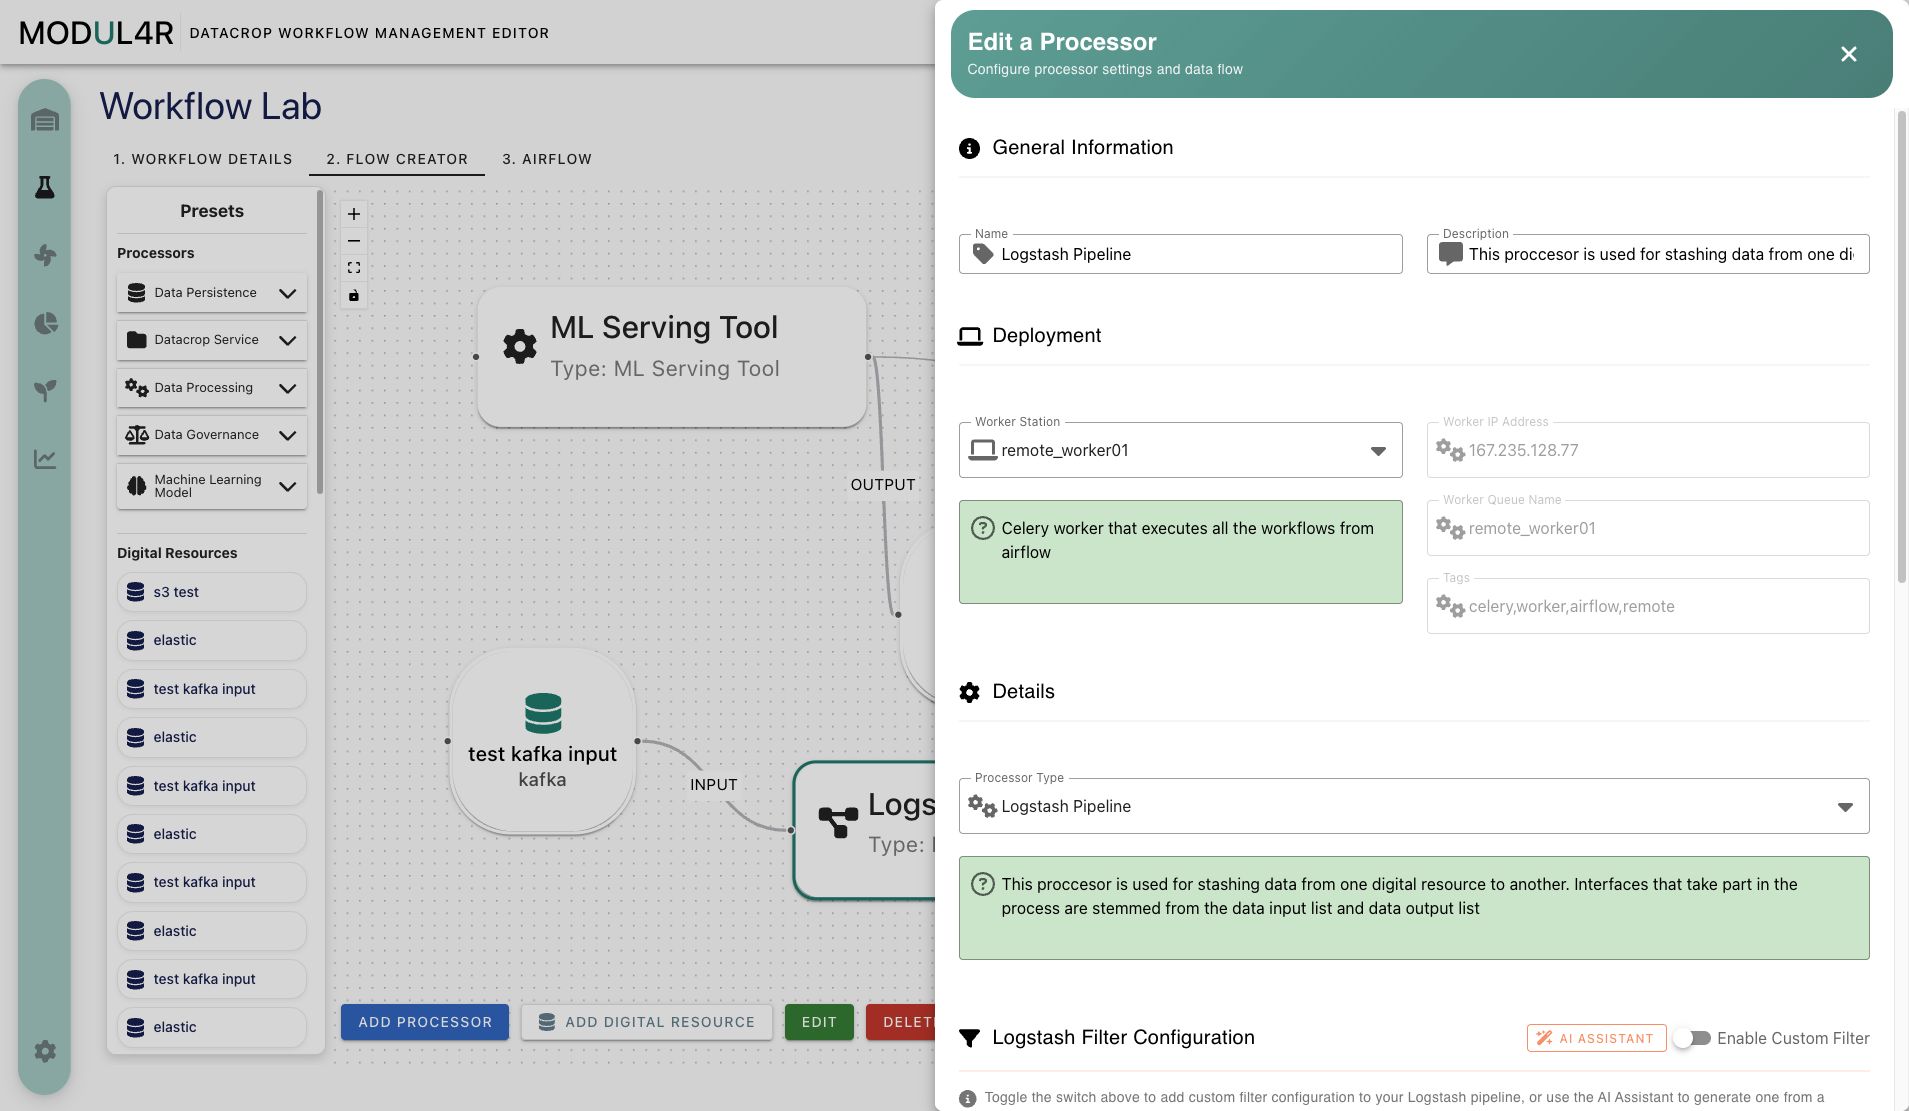Viewport: 1909px width, 1111px height.
Task: Click the Name input field
Action: click(1180, 254)
